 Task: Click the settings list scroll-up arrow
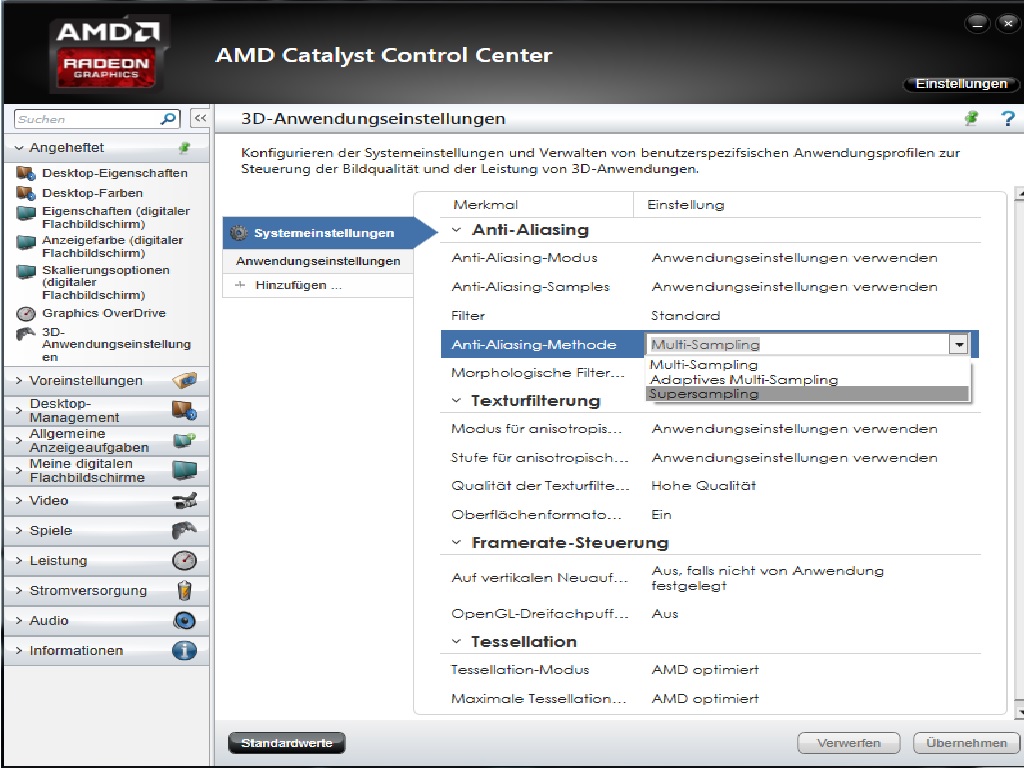(x=1019, y=194)
